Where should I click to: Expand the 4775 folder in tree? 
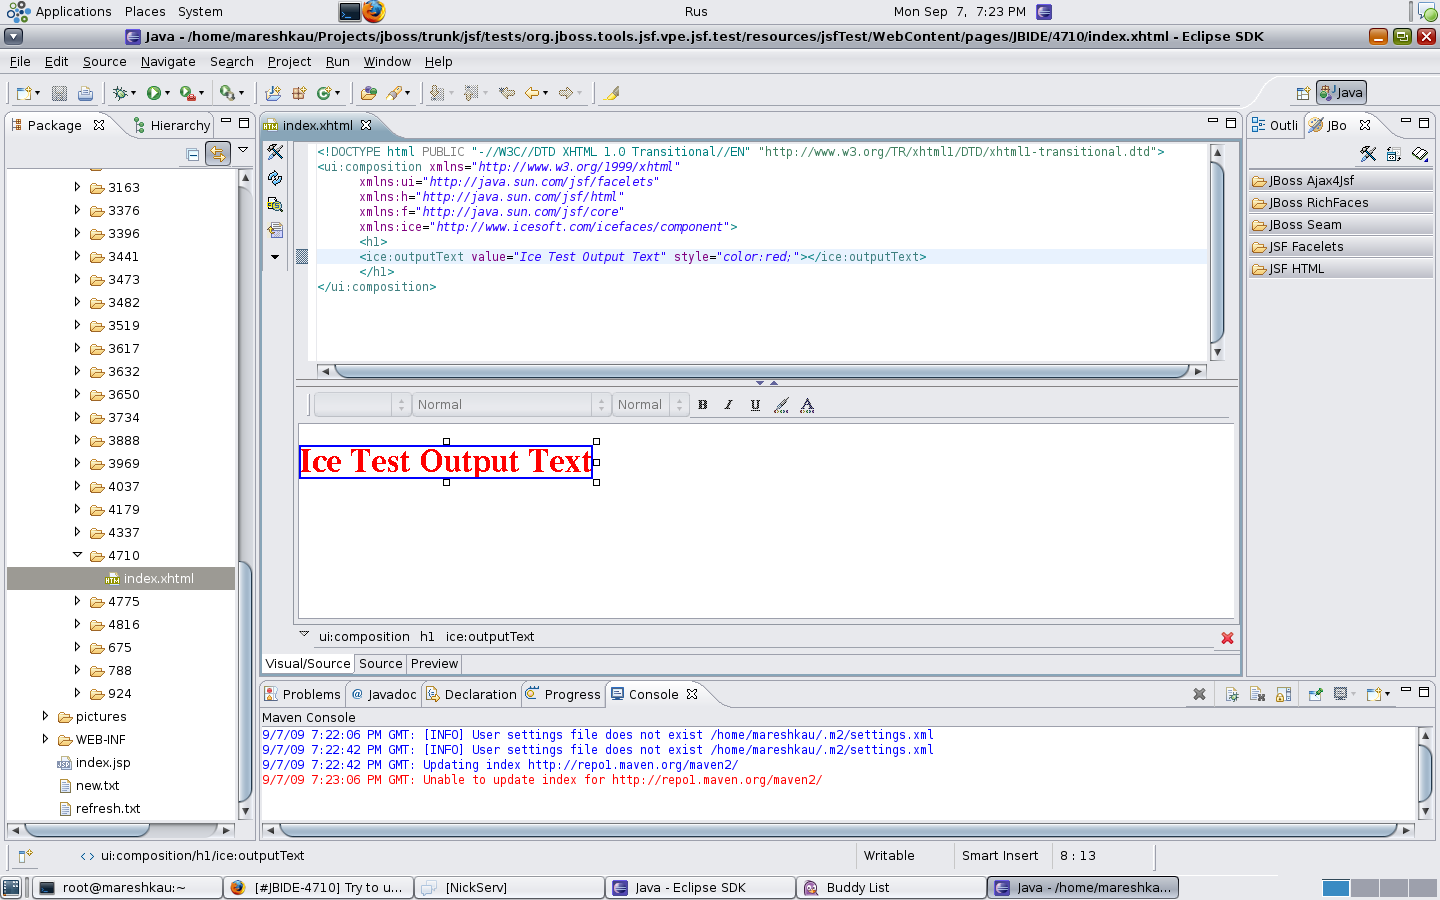tap(77, 601)
